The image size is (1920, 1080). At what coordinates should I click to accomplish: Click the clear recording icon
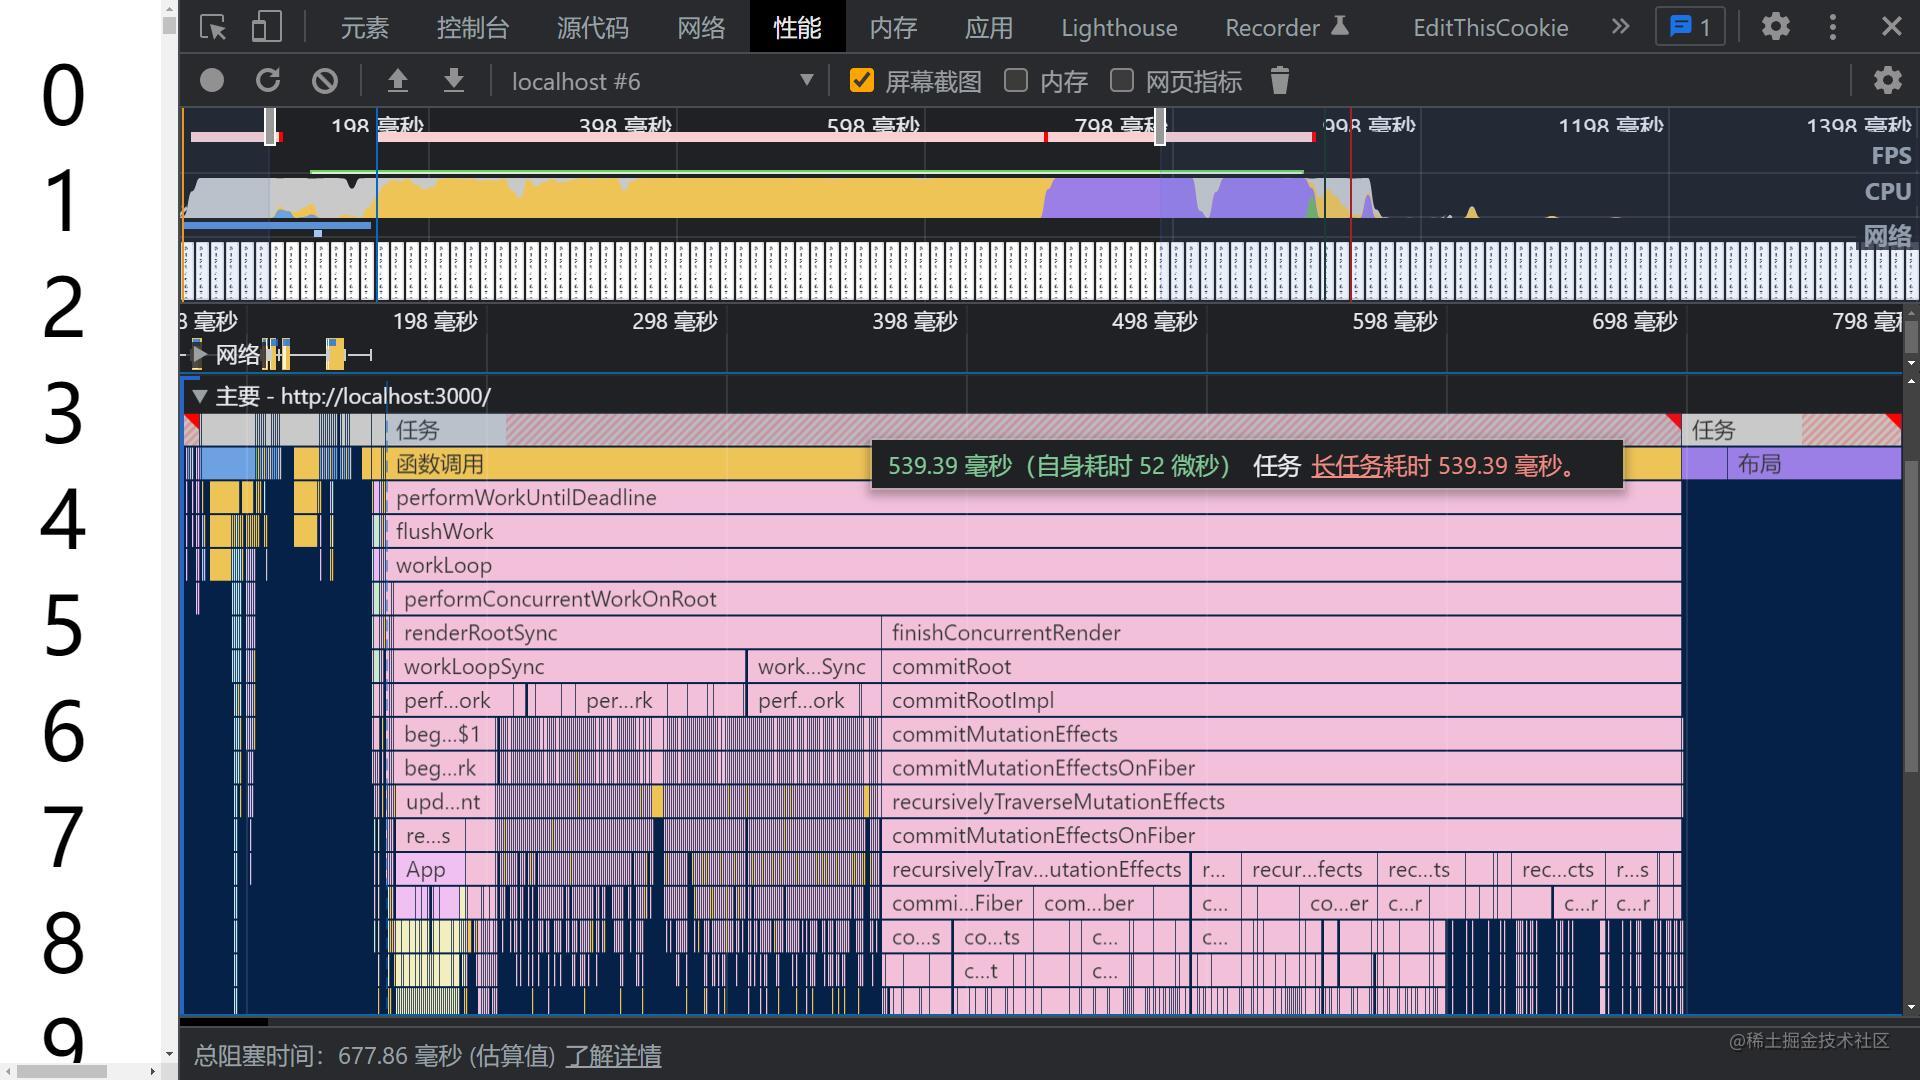324,81
